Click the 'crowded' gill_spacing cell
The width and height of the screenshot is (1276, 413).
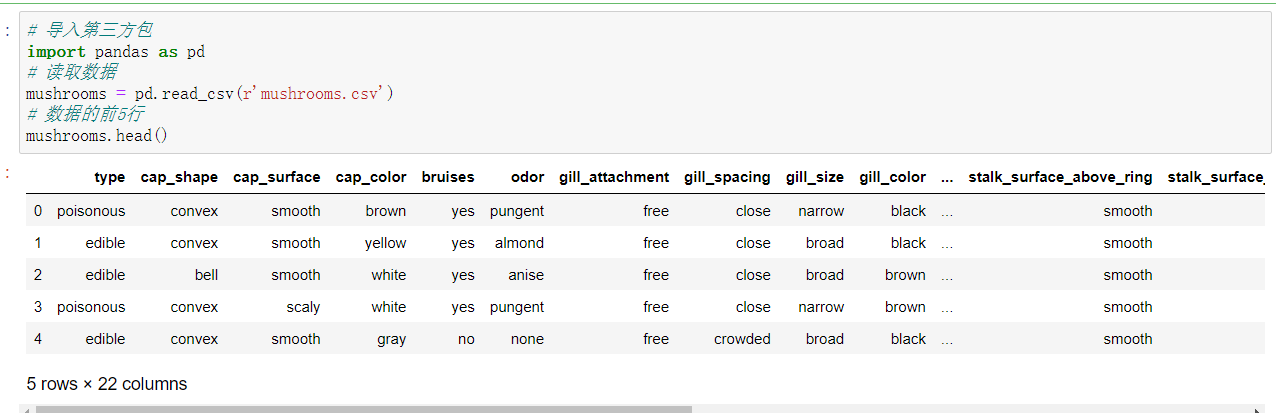tap(742, 339)
